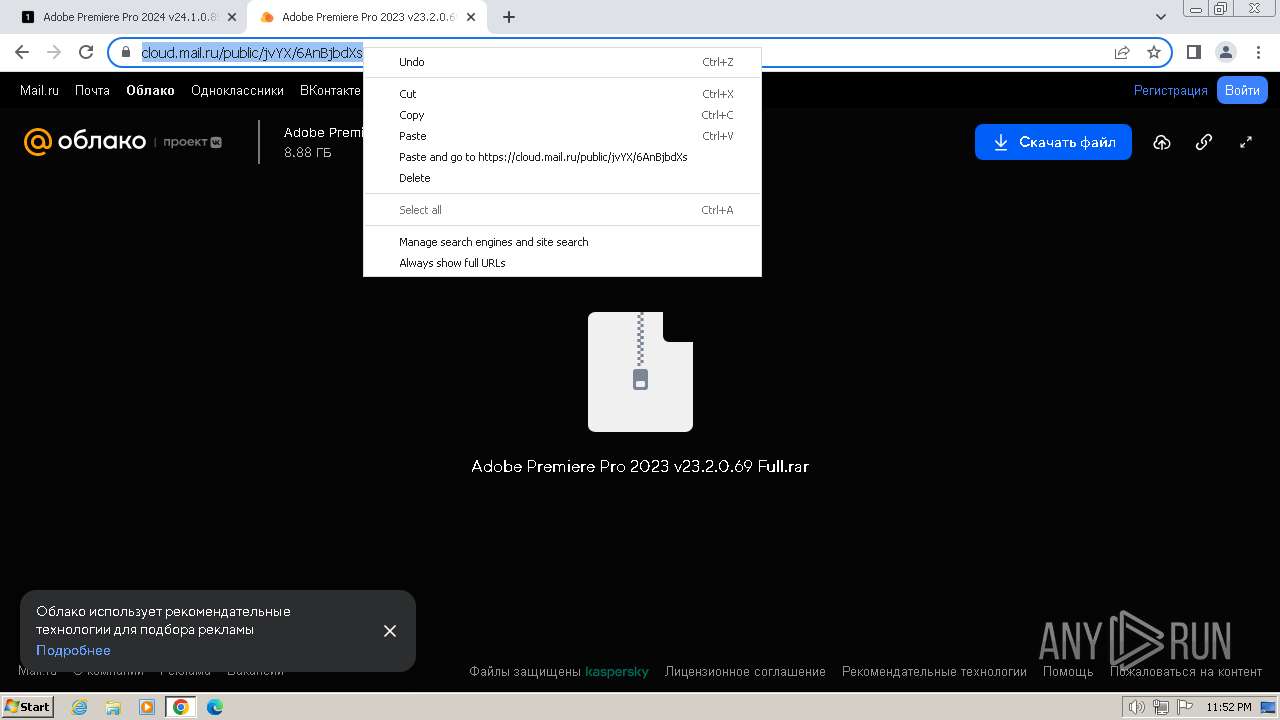The width and height of the screenshot is (1280, 720).
Task: Choose Paste in the context menu
Action: click(x=562, y=136)
